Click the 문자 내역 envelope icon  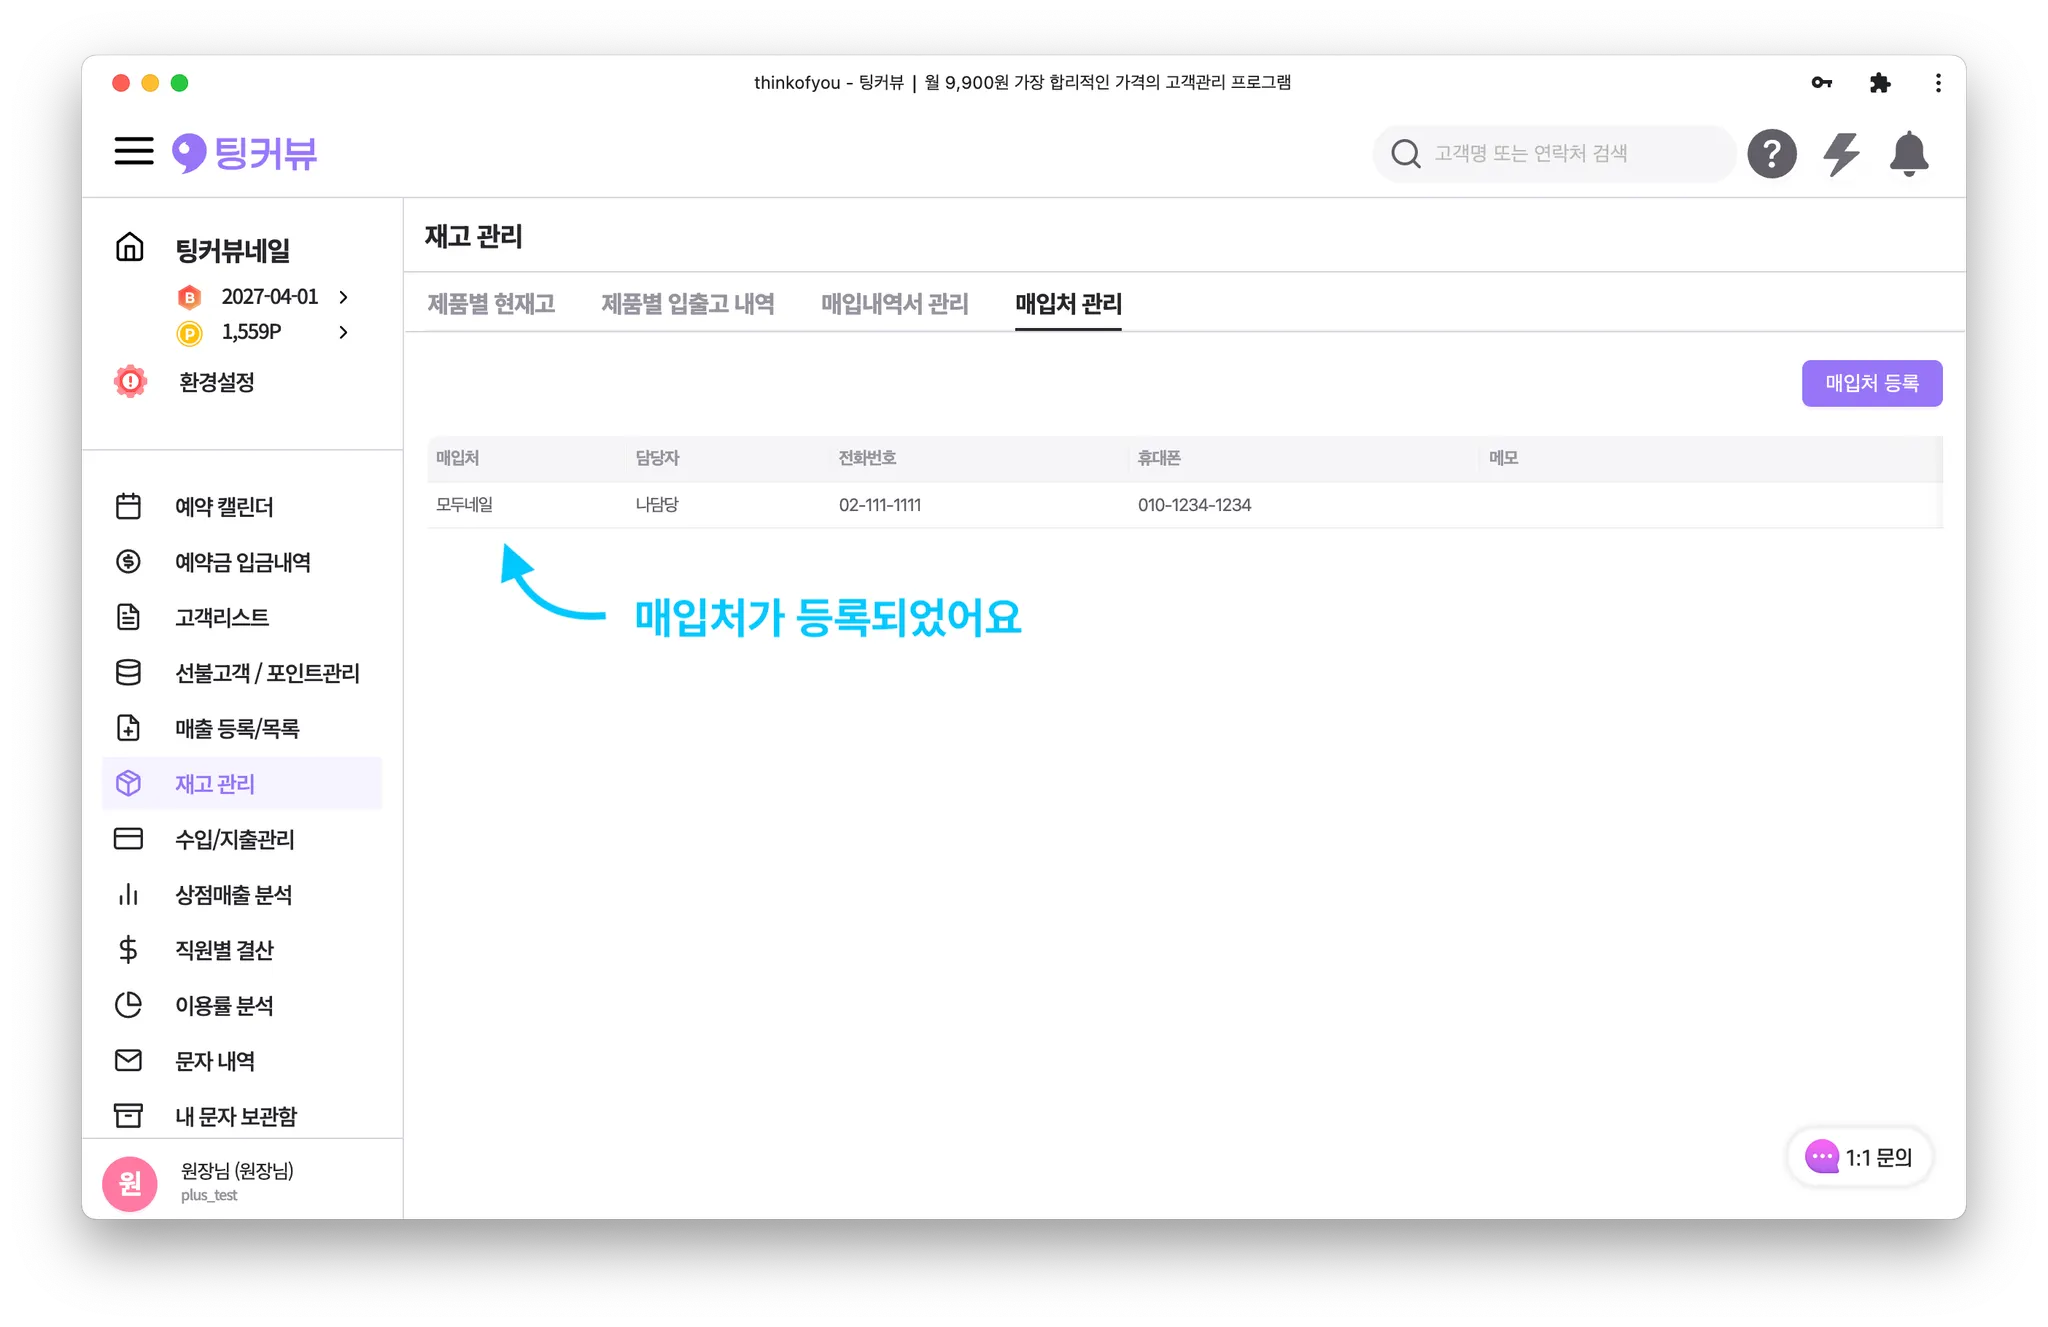(129, 1061)
